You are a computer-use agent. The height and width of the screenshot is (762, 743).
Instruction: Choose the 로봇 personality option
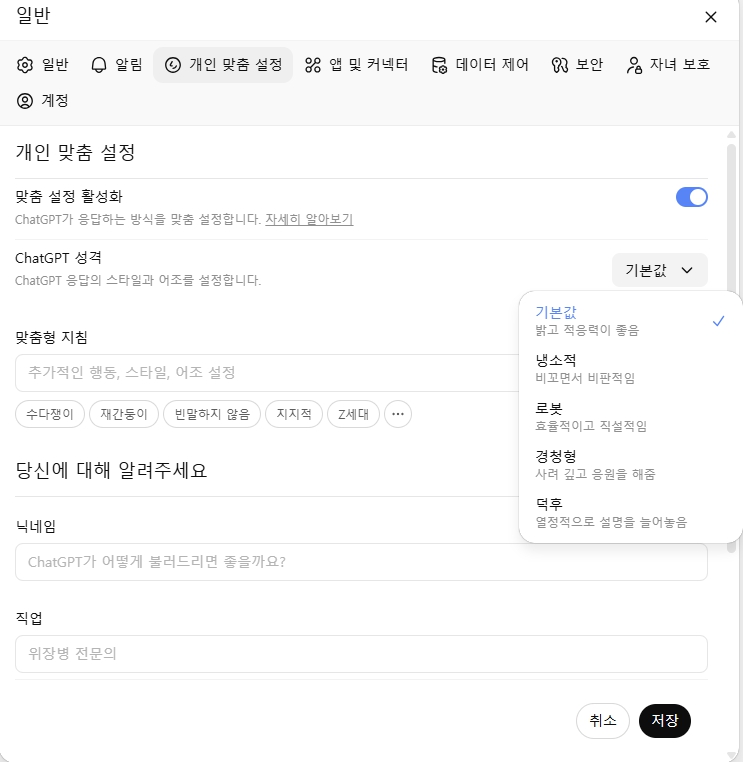(x=590, y=416)
